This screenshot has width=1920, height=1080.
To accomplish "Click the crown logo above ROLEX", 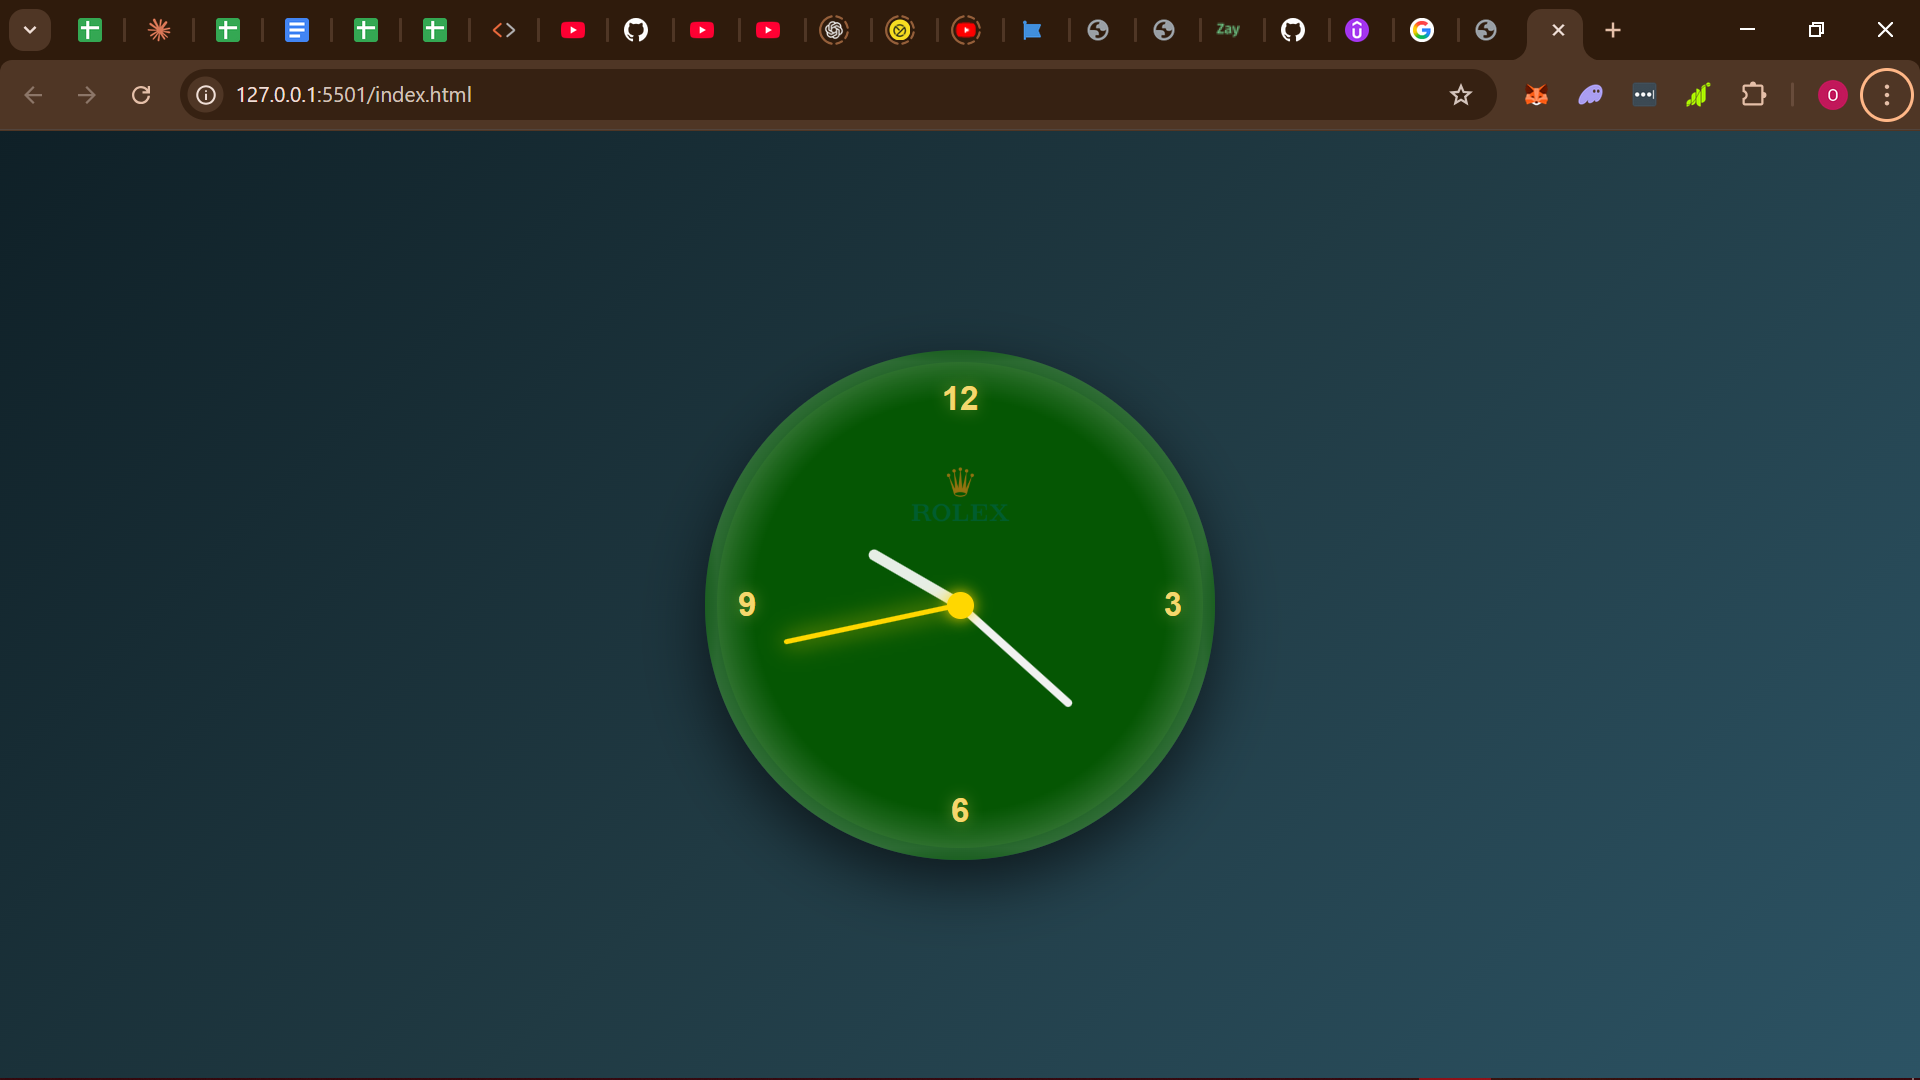I will pos(960,482).
